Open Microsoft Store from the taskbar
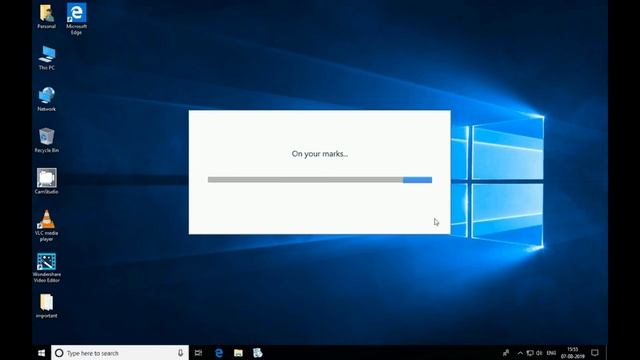The image size is (640, 360). 258,353
